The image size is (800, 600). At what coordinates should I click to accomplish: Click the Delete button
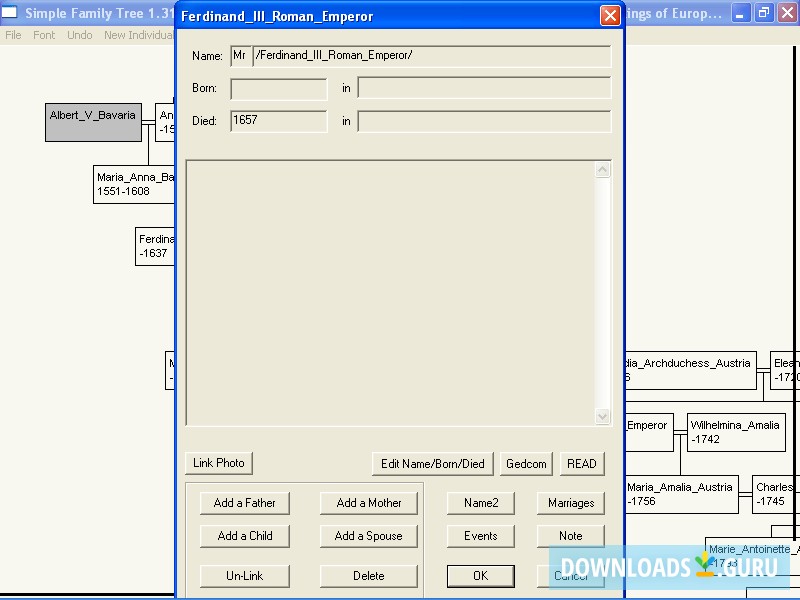coord(369,576)
